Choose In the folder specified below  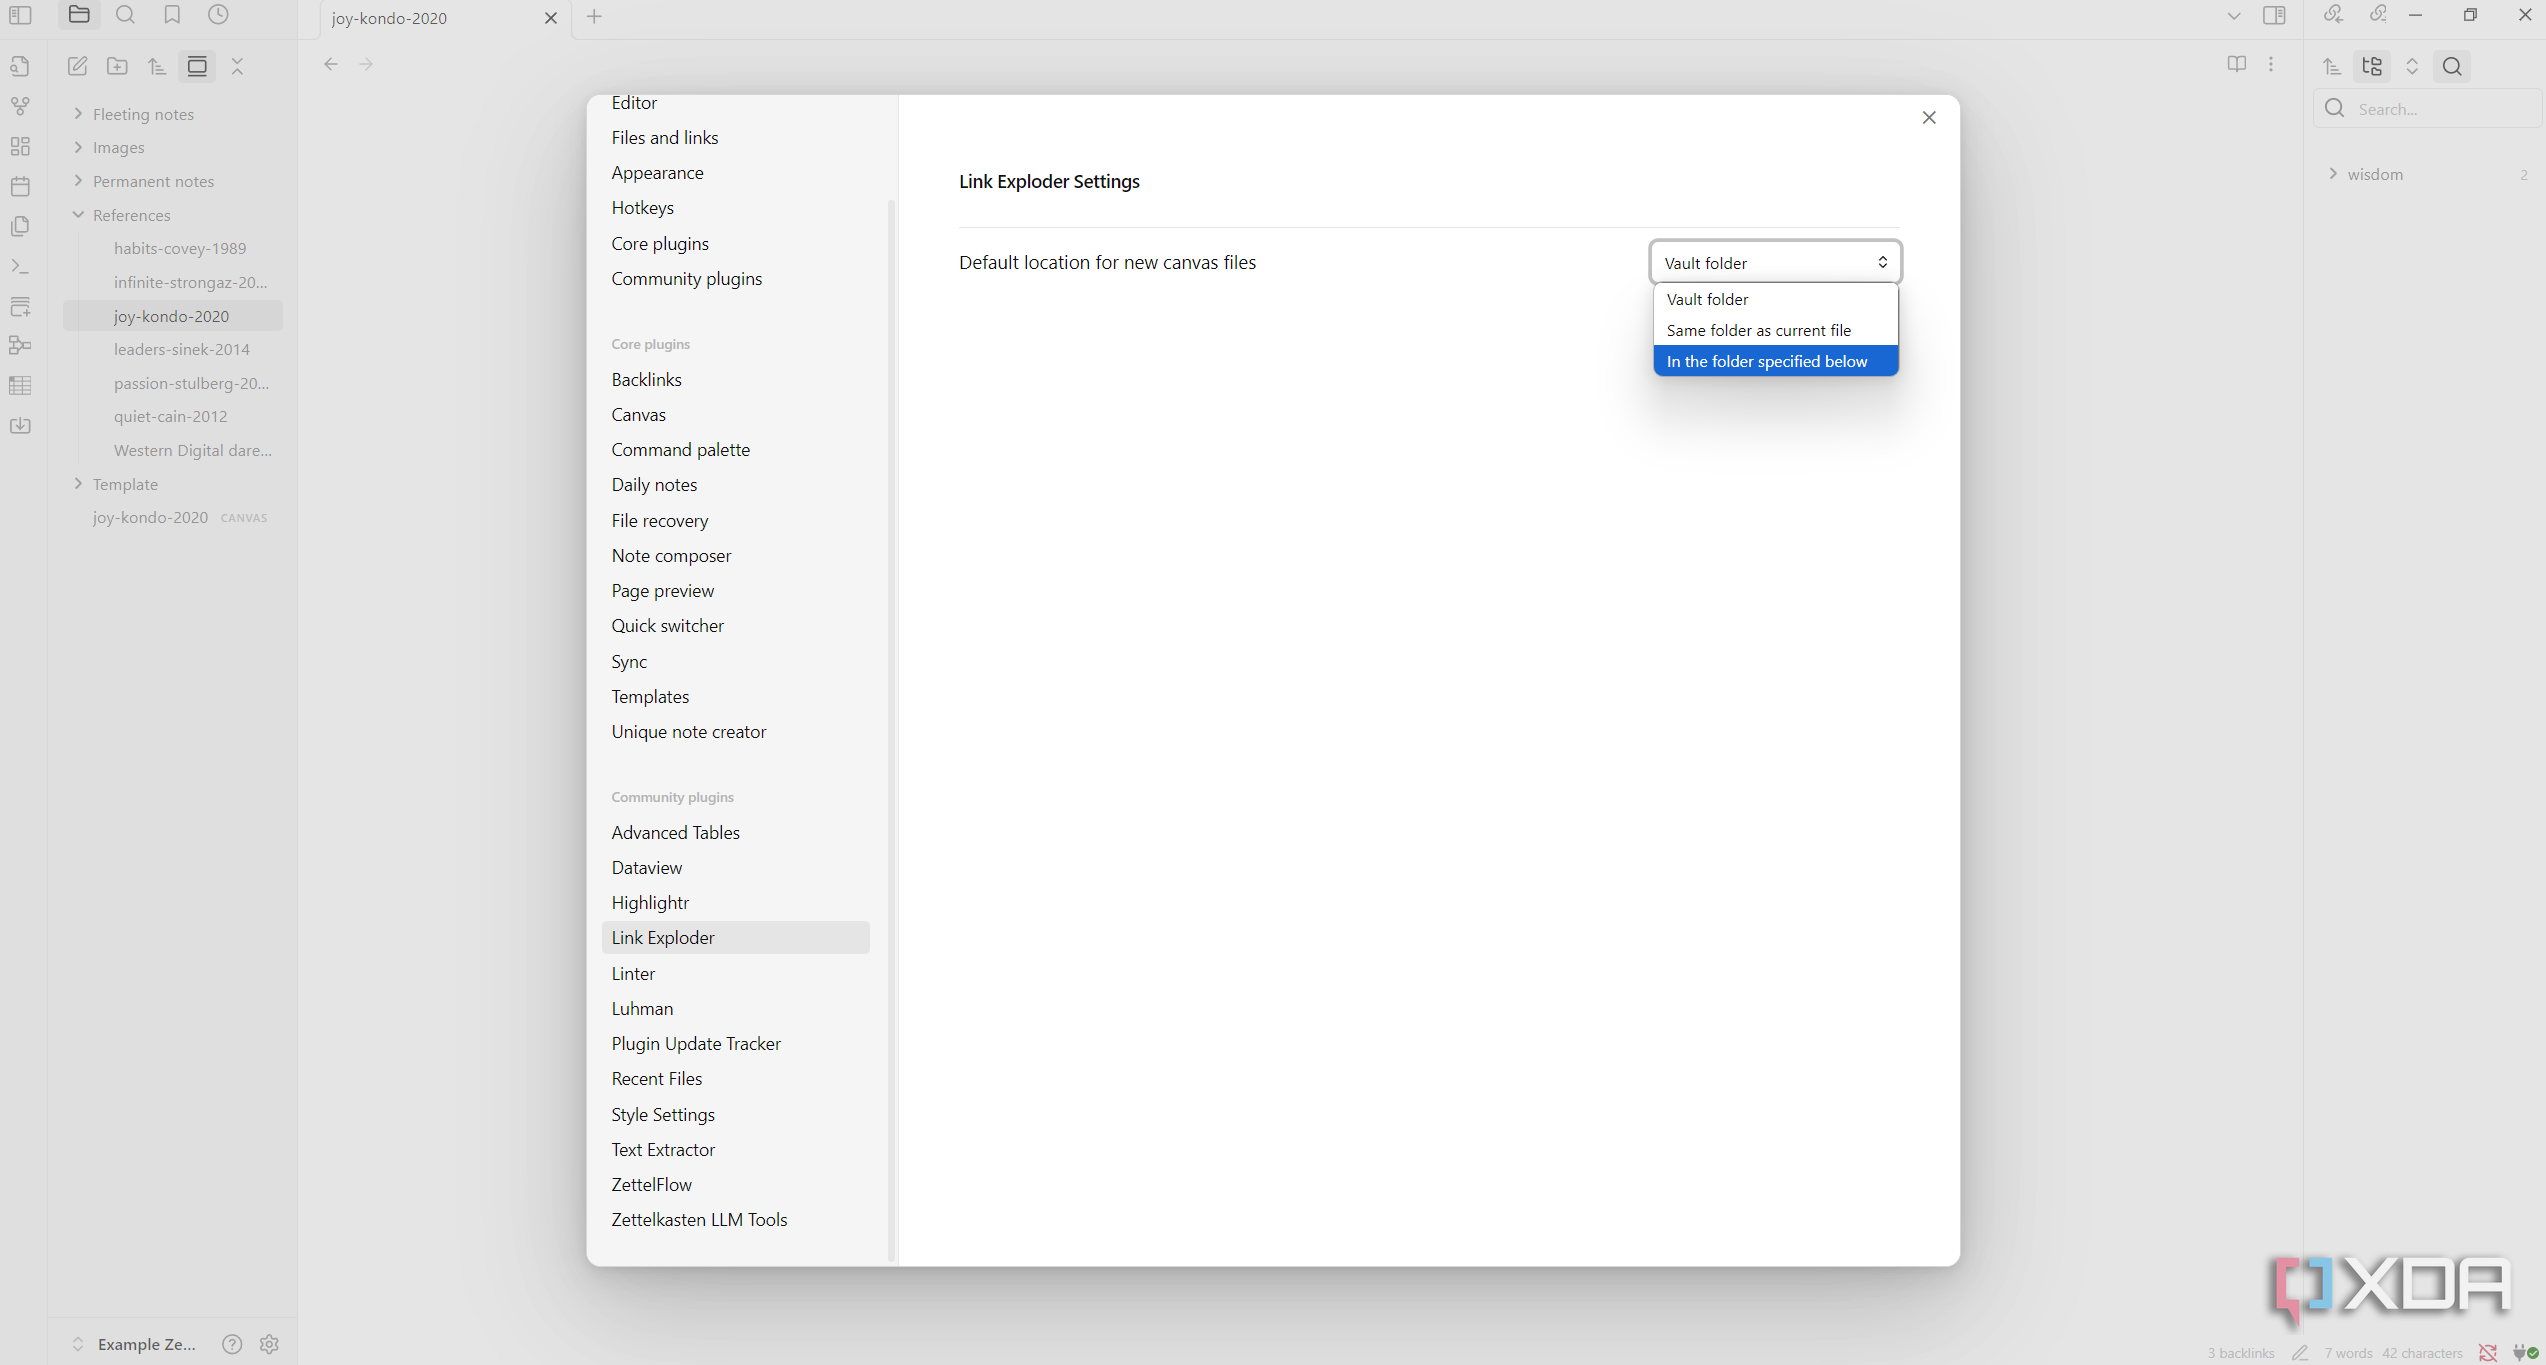[1775, 361]
